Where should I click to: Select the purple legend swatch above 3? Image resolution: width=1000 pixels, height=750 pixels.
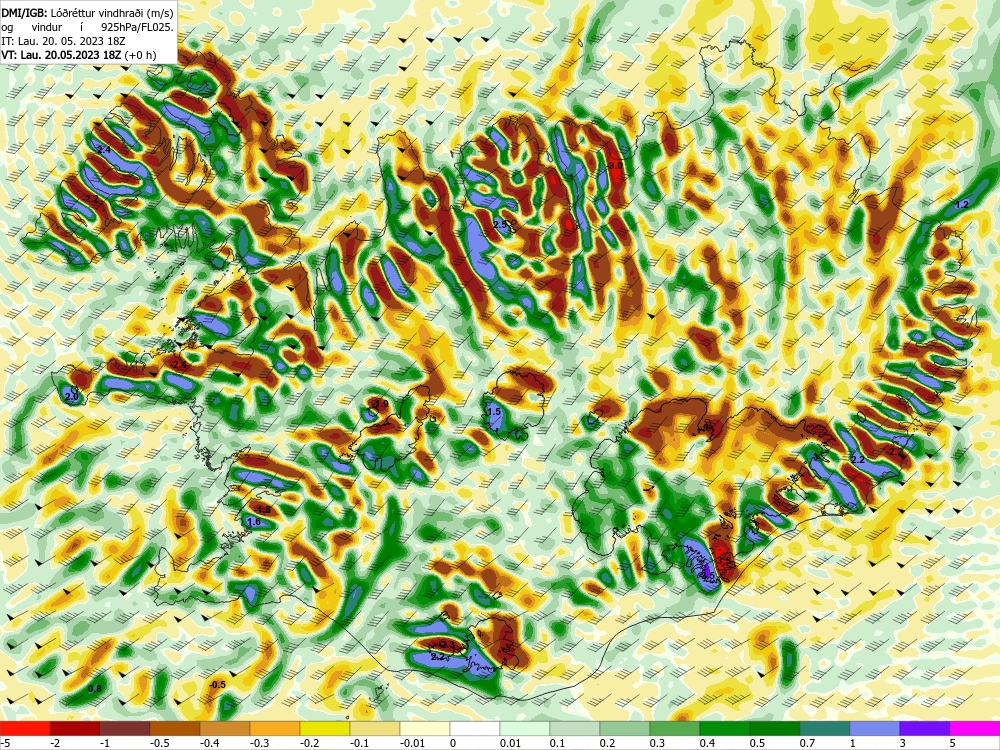[x=925, y=728]
